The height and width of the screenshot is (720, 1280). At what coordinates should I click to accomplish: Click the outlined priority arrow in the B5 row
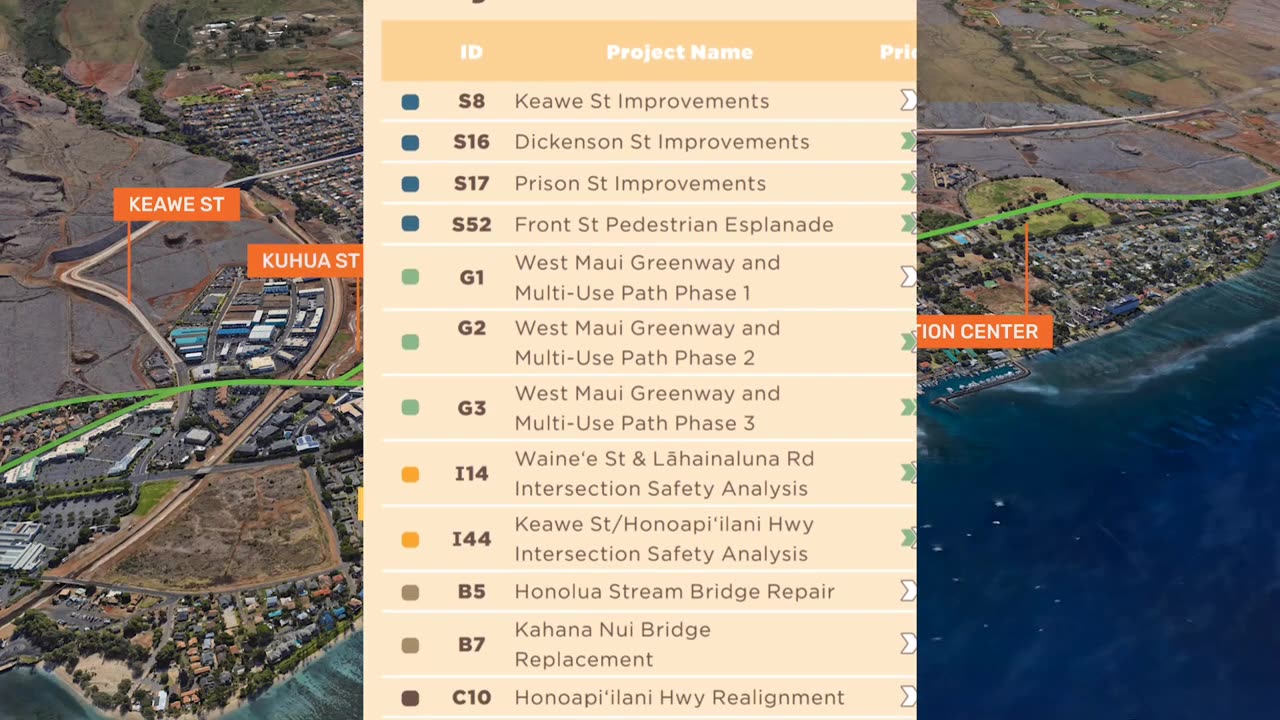tap(908, 590)
